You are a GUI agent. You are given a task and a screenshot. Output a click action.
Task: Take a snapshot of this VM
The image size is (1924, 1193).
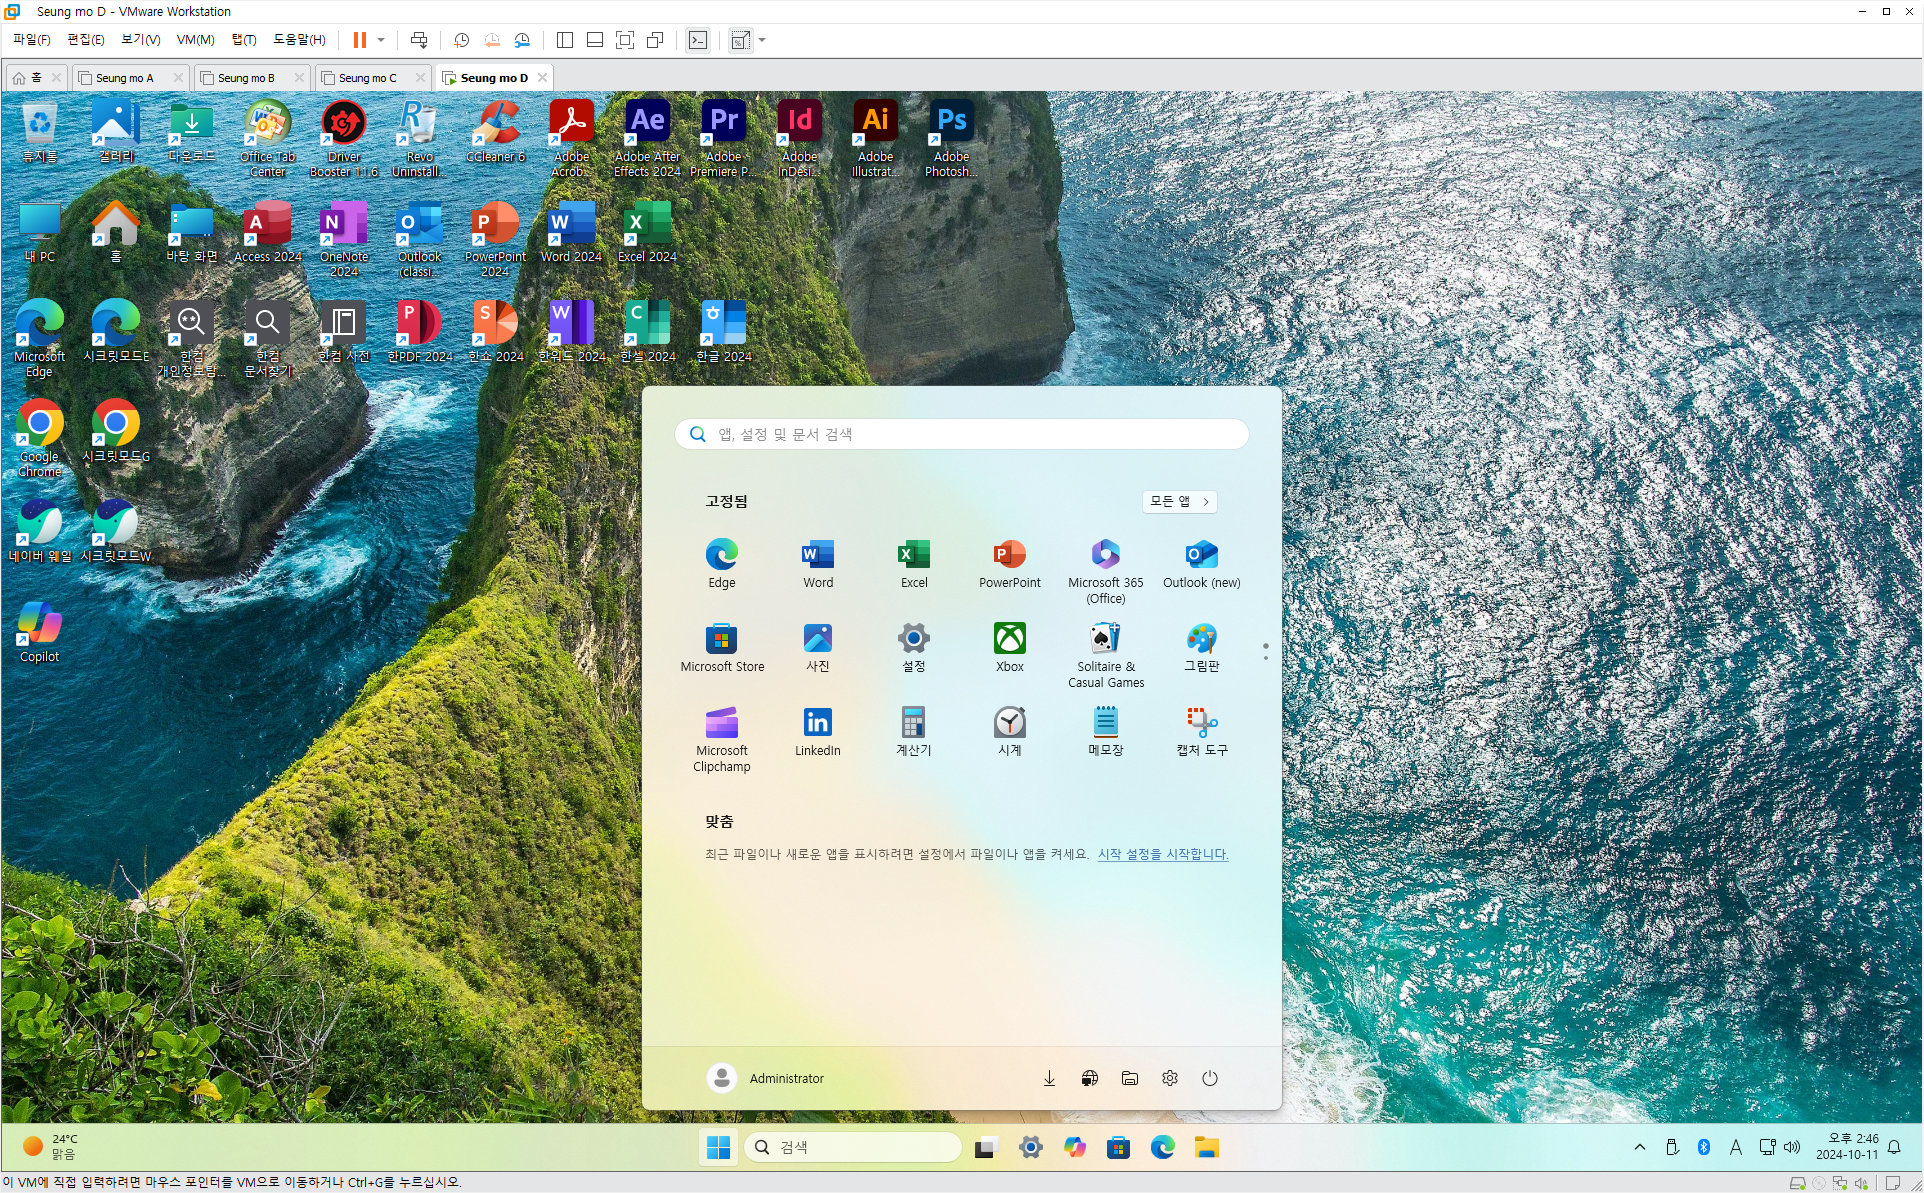pos(461,40)
